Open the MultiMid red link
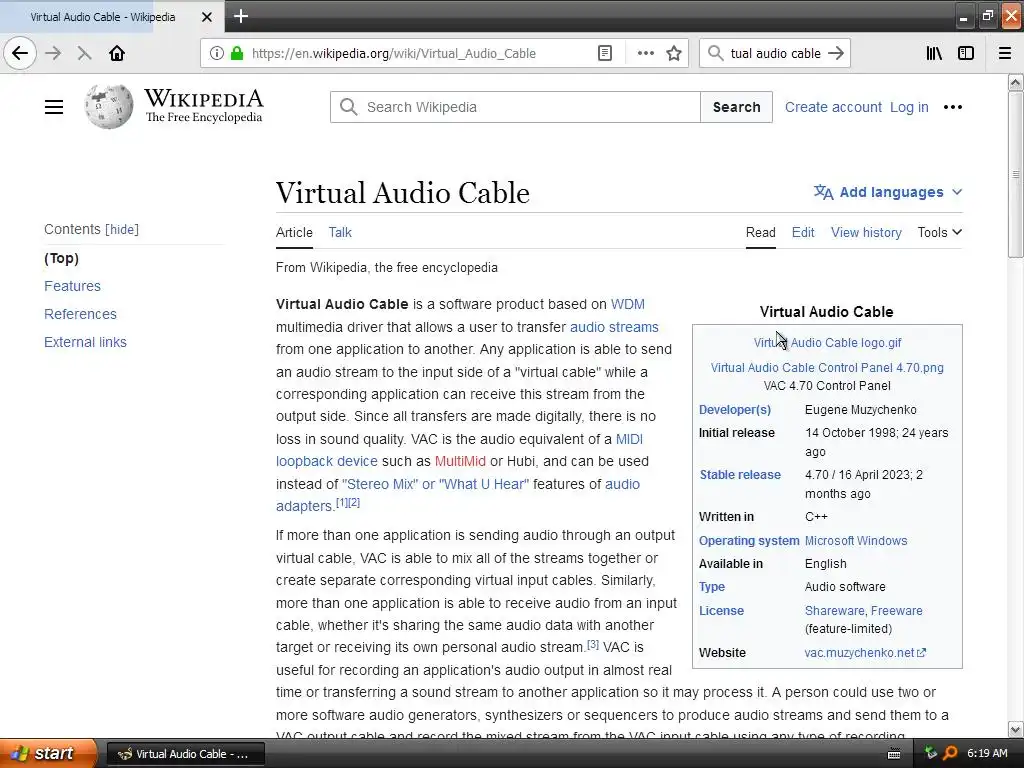This screenshot has height=768, width=1024. (x=460, y=461)
